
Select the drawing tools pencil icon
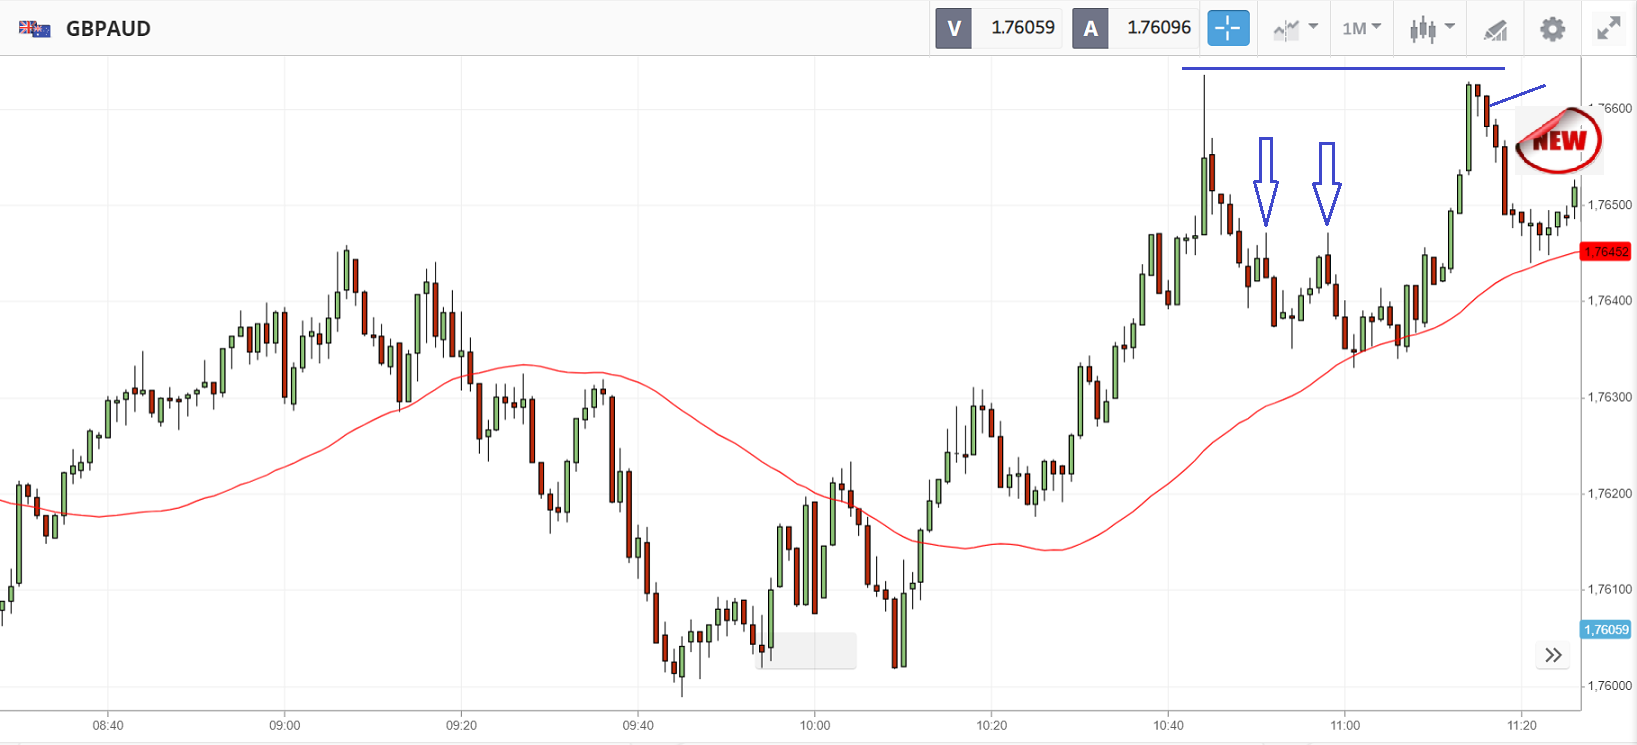[x=1495, y=30]
